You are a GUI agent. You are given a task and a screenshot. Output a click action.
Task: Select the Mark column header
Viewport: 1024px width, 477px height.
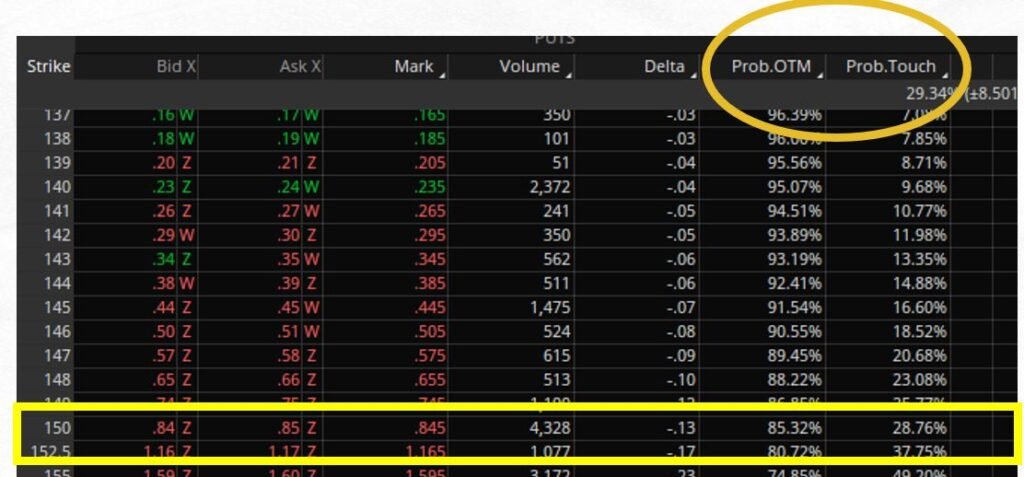tap(413, 67)
